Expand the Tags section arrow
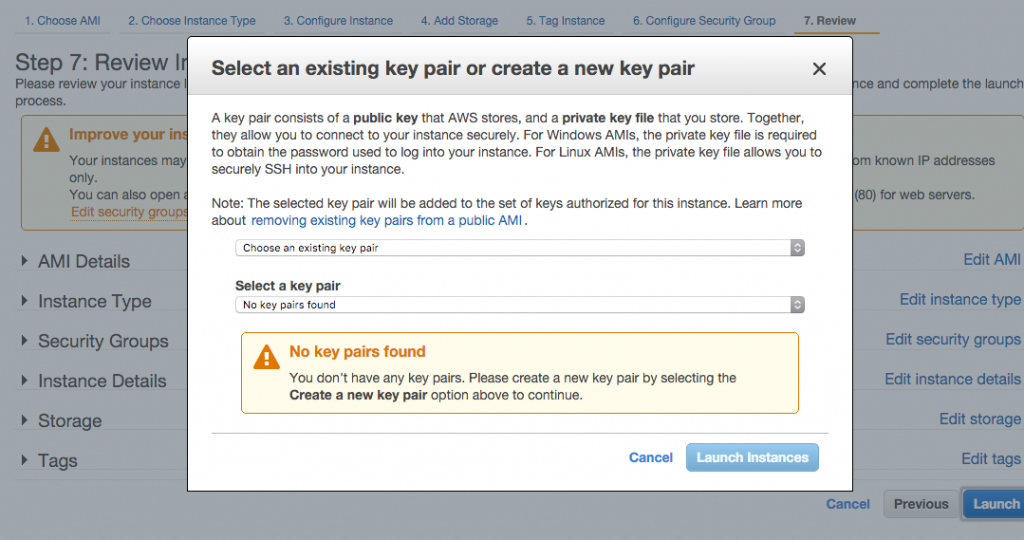The width and height of the screenshot is (1024, 540). [24, 460]
